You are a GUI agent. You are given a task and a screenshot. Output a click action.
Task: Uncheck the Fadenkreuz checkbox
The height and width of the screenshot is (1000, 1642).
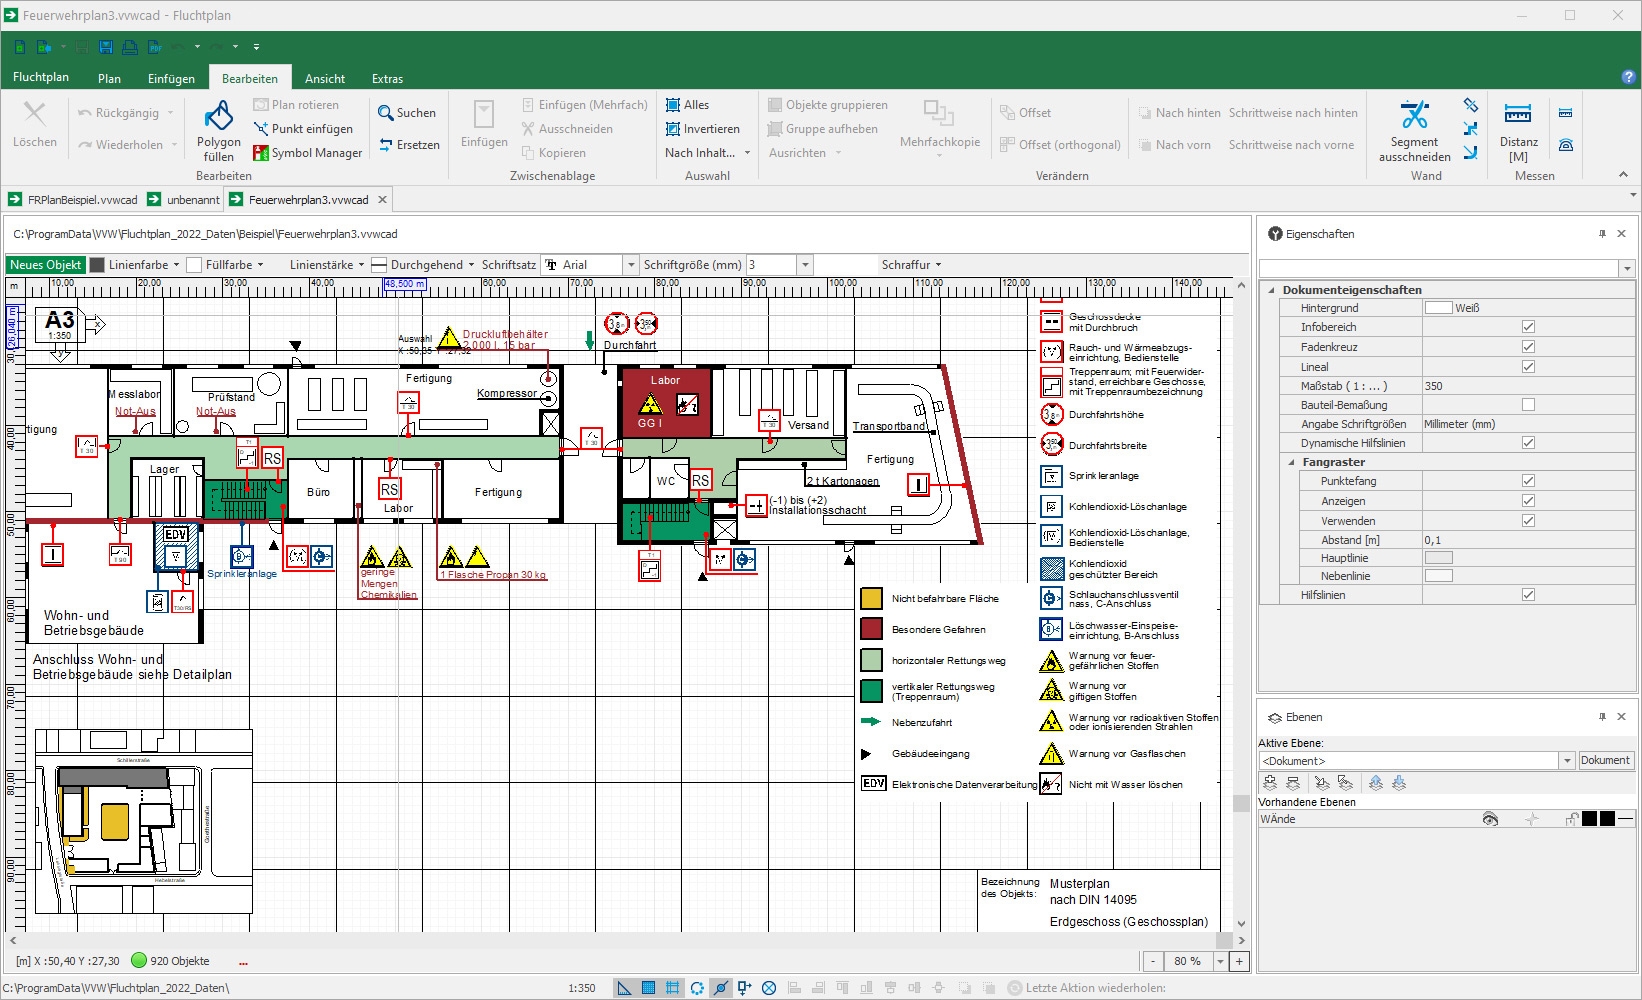point(1528,347)
